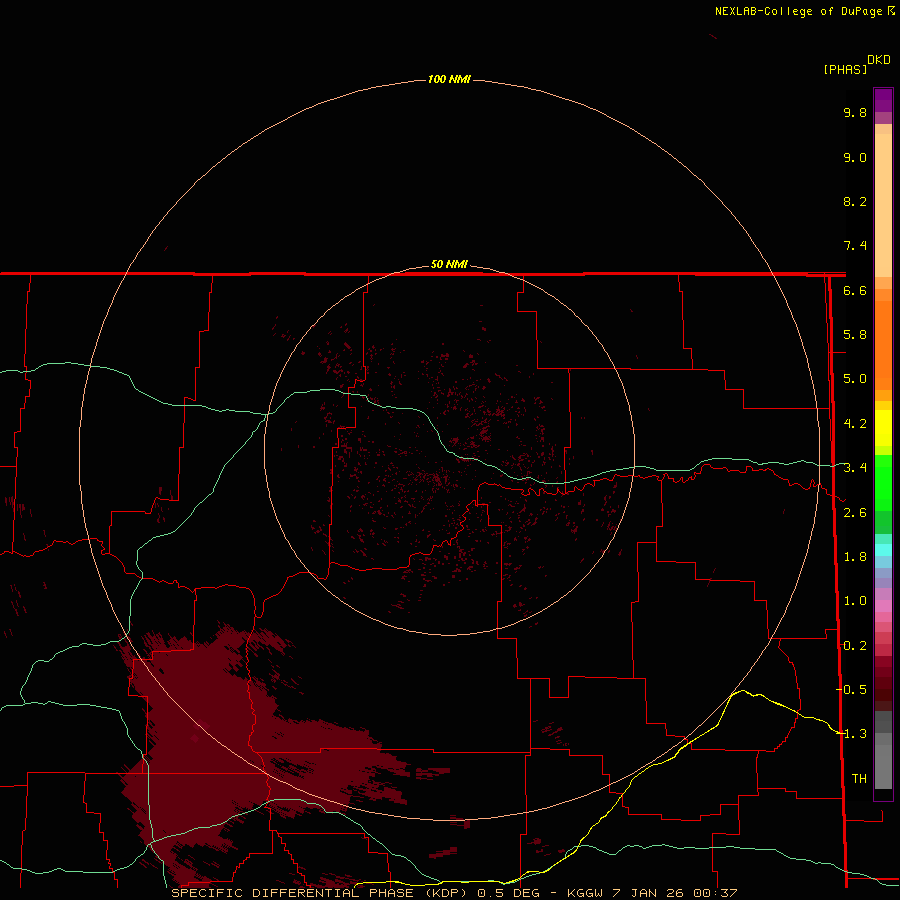
Task: Click the 4.2 value on color scale
Action: click(855, 424)
